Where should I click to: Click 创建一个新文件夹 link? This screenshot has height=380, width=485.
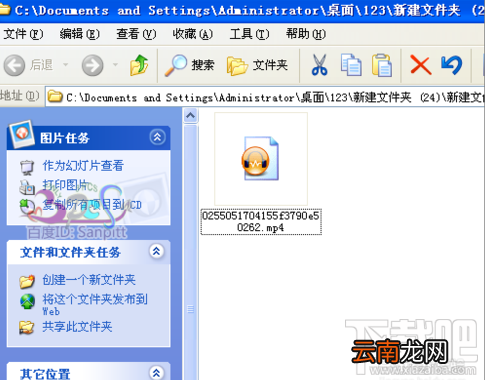coord(89,280)
